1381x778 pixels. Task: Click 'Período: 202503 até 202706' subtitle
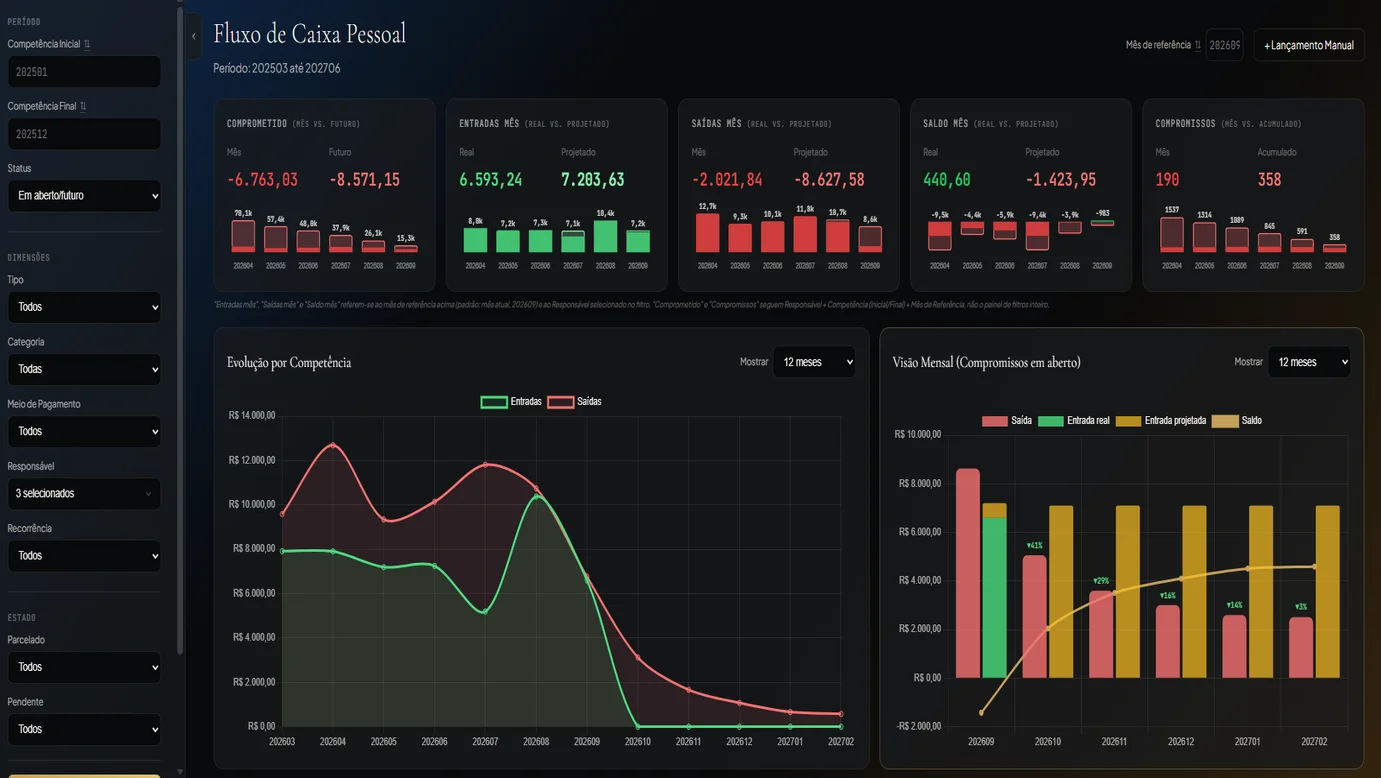coord(277,68)
